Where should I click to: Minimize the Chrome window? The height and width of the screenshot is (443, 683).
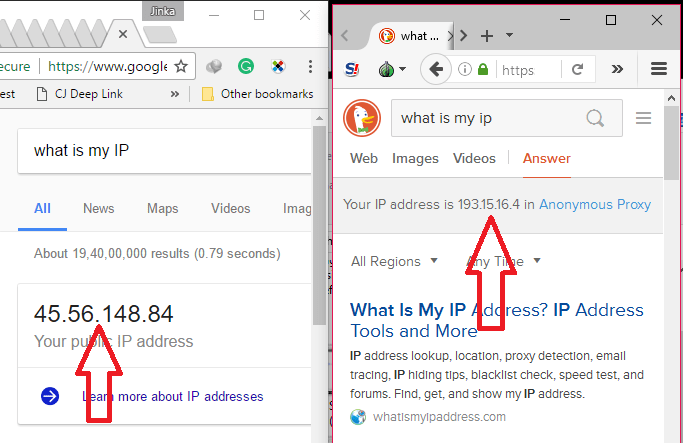214,15
